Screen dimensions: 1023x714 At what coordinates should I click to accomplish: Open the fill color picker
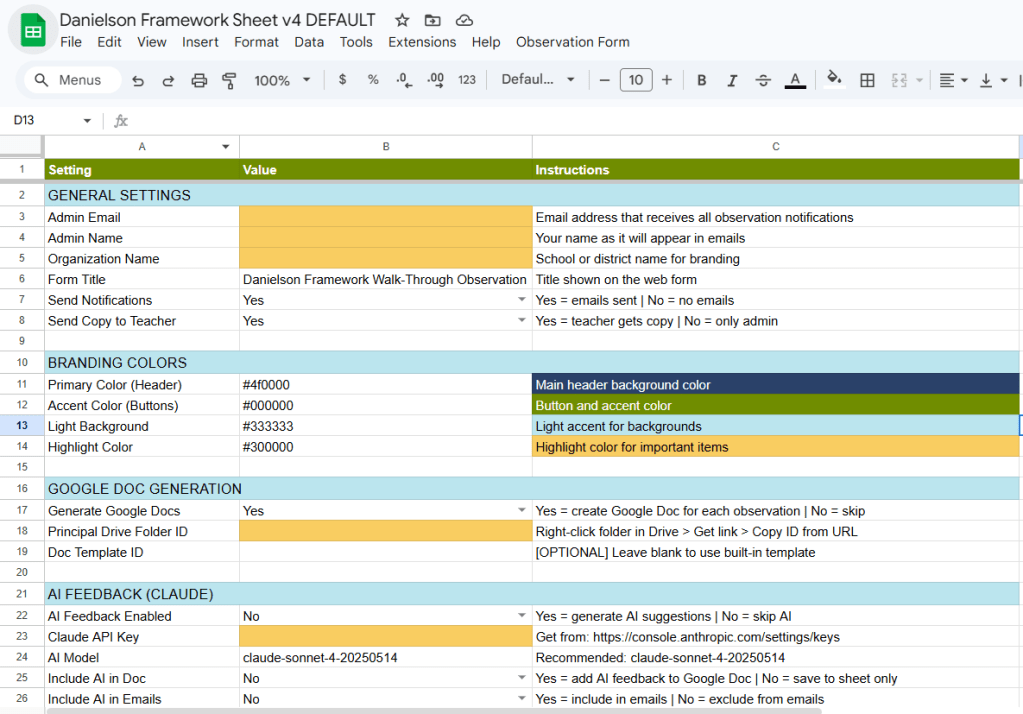point(834,80)
